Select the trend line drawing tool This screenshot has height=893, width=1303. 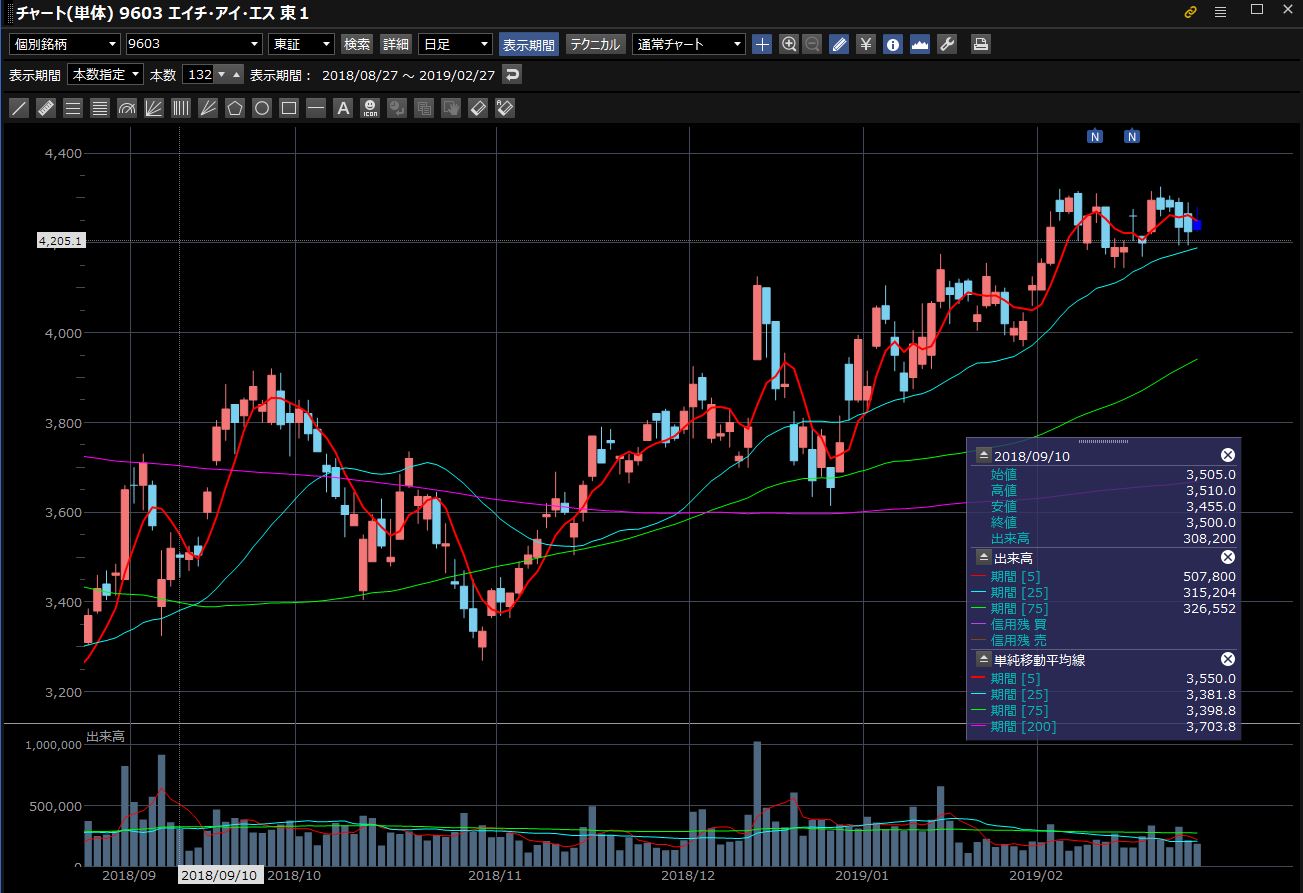click(18, 108)
